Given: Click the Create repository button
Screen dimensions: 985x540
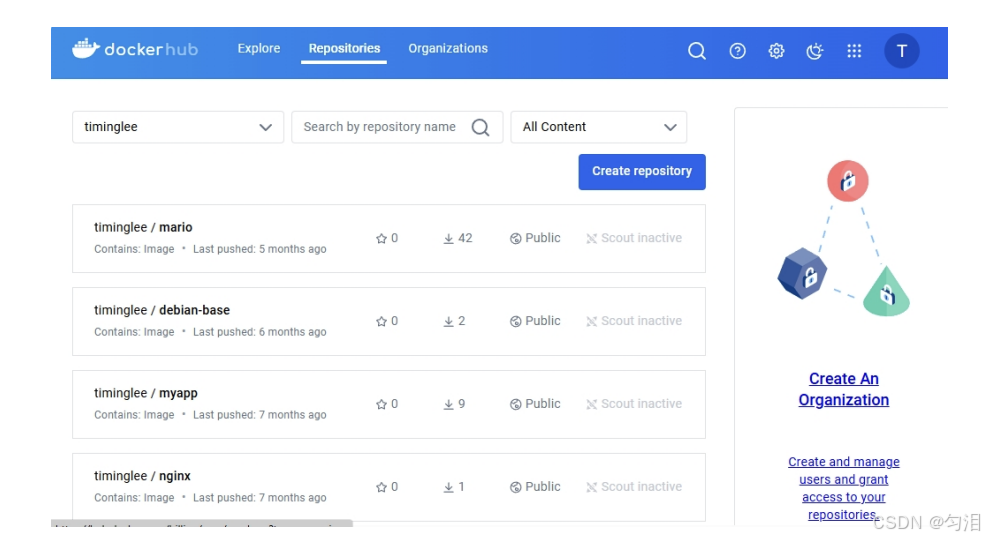Looking at the screenshot, I should click(x=642, y=171).
